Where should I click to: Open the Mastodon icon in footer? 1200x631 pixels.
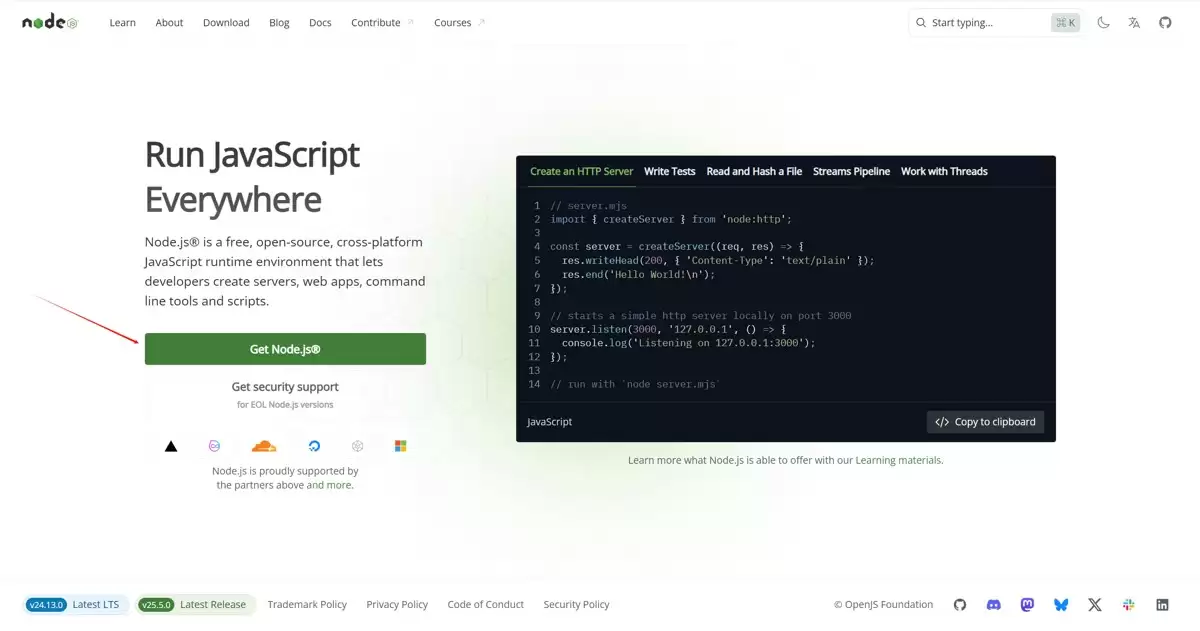[1027, 605]
